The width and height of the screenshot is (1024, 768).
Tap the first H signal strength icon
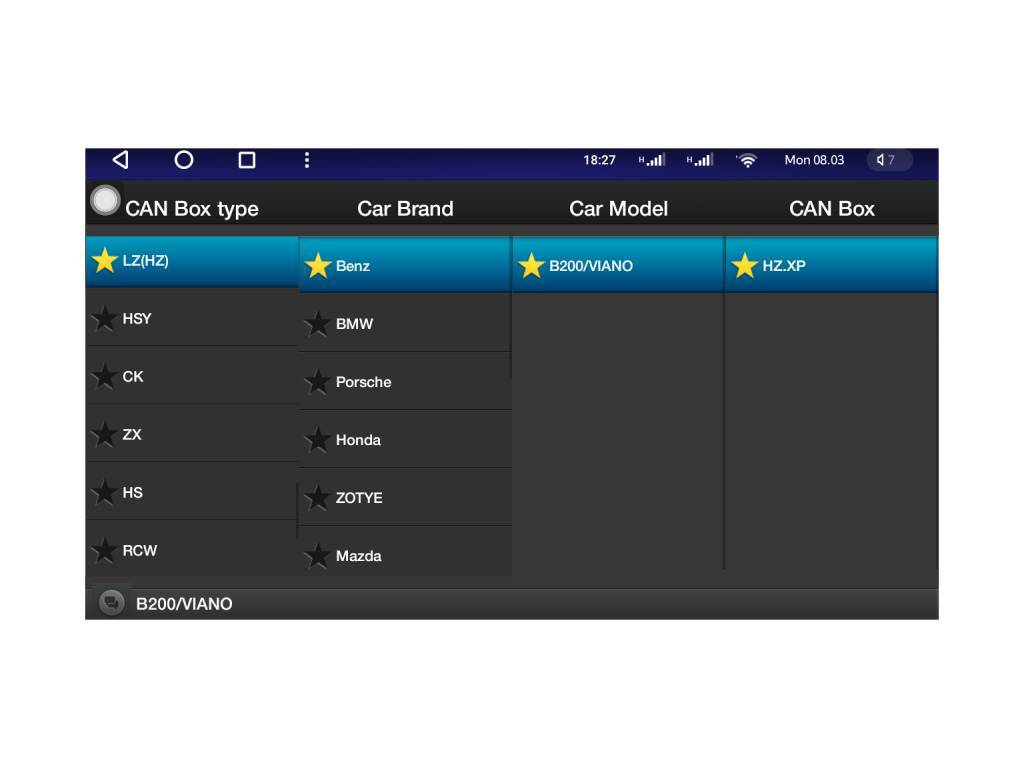point(652,160)
